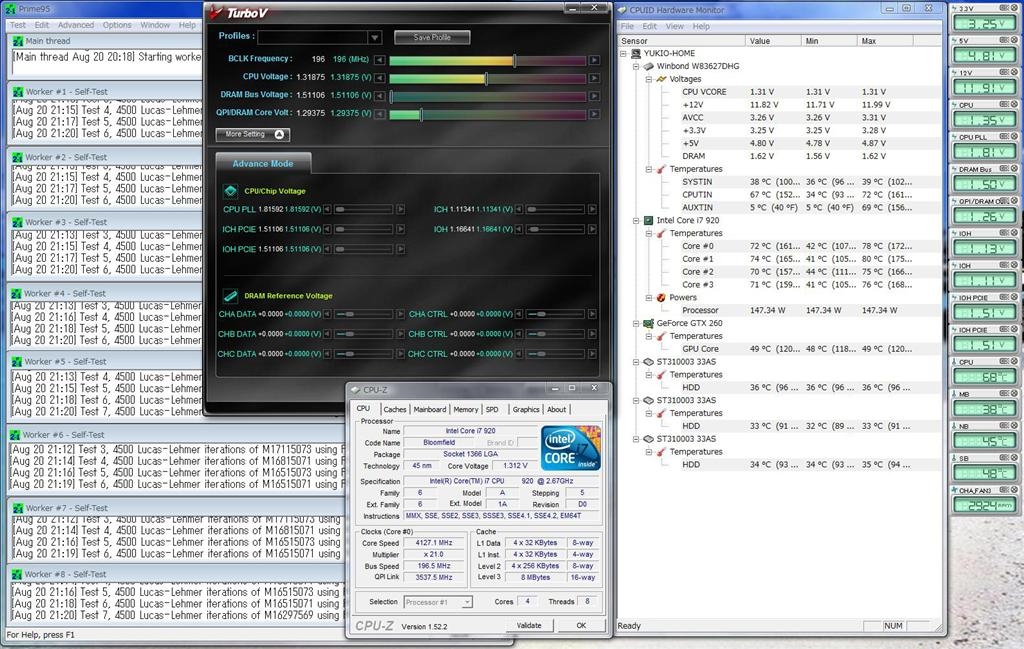
Task: Open the Advanced menu in Prime95
Action: click(76, 25)
